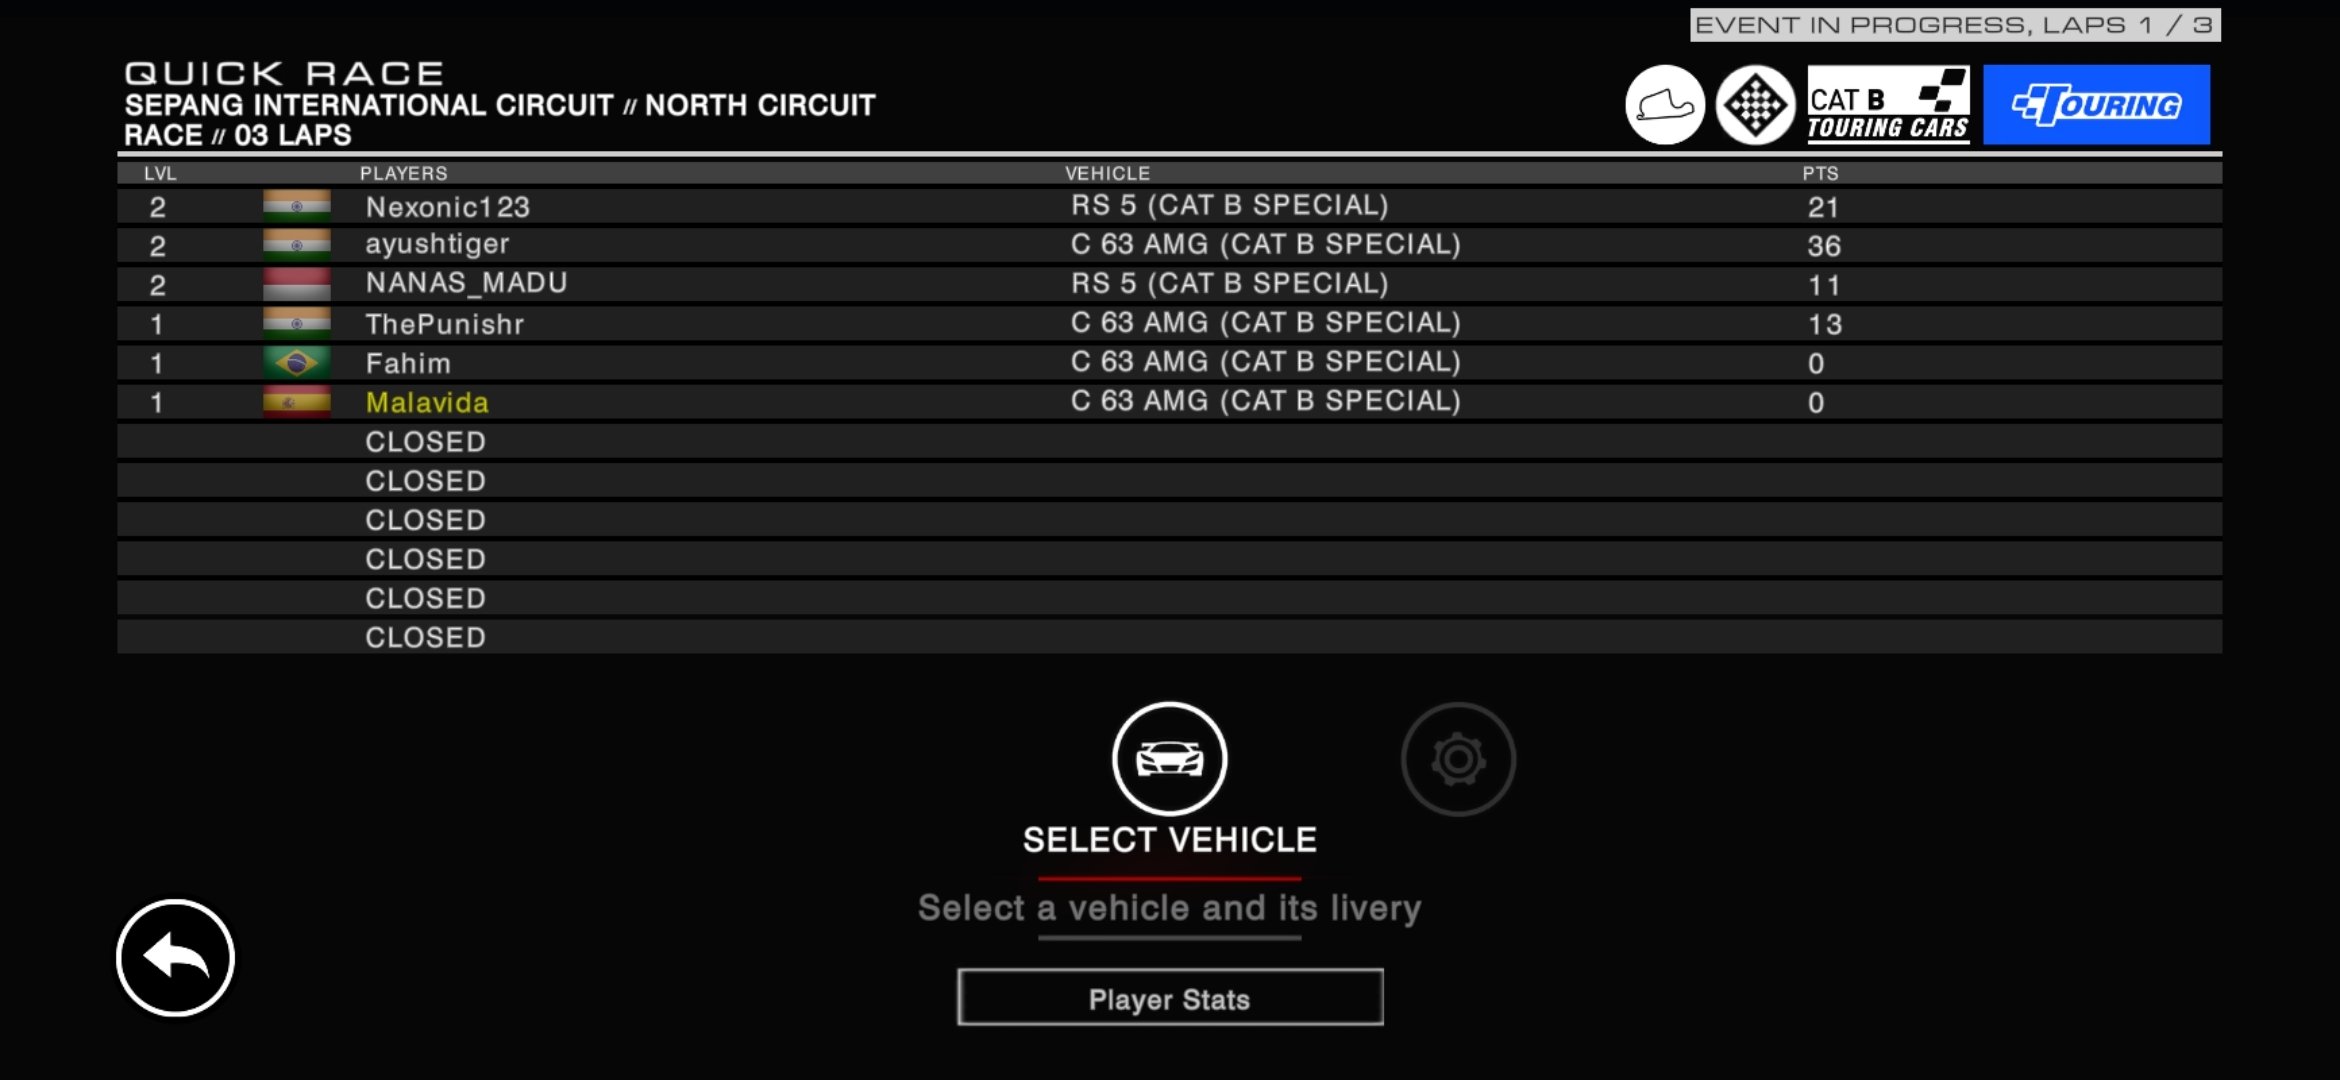The height and width of the screenshot is (1080, 2340).
Task: Click on player Nexonic123 row
Action: pos(1169,206)
